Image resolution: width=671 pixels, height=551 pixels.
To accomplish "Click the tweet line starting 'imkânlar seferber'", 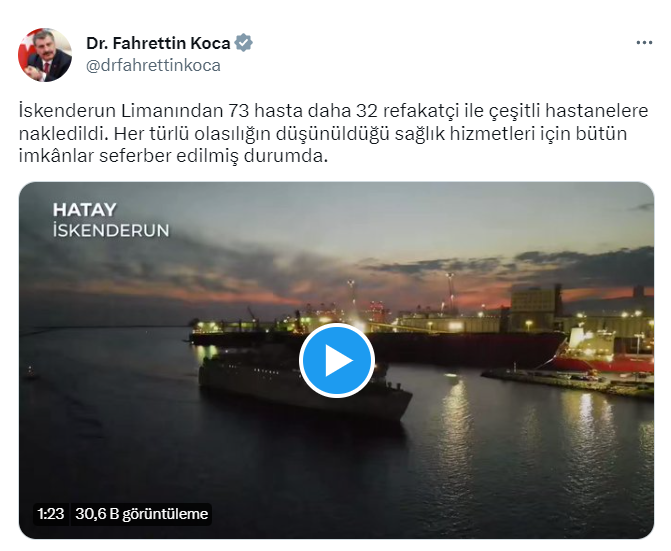I will 173,156.
